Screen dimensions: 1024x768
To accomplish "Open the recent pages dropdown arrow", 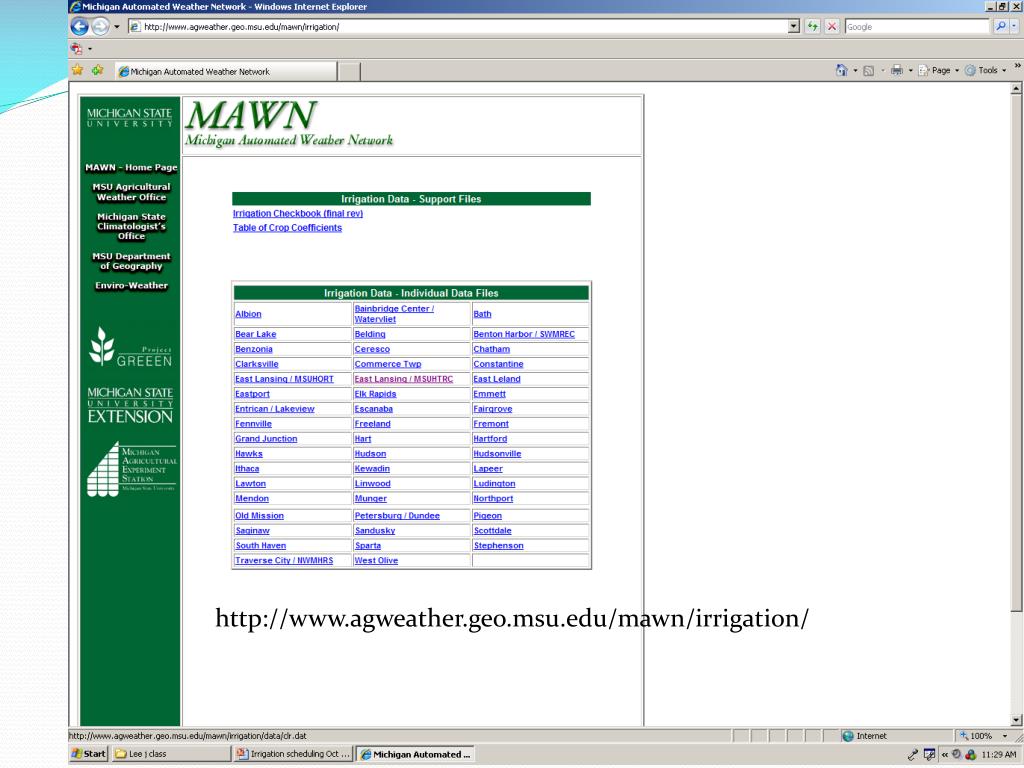I will click(x=117, y=27).
